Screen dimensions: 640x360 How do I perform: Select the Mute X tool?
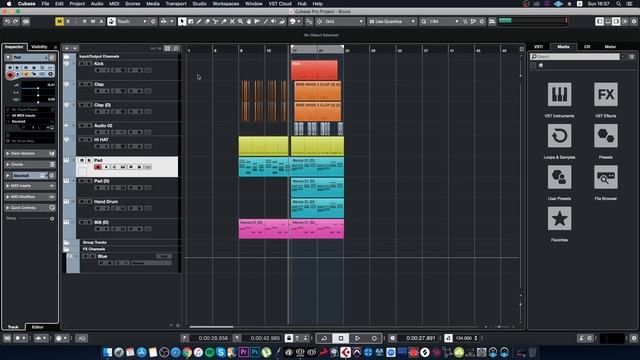coord(232,21)
